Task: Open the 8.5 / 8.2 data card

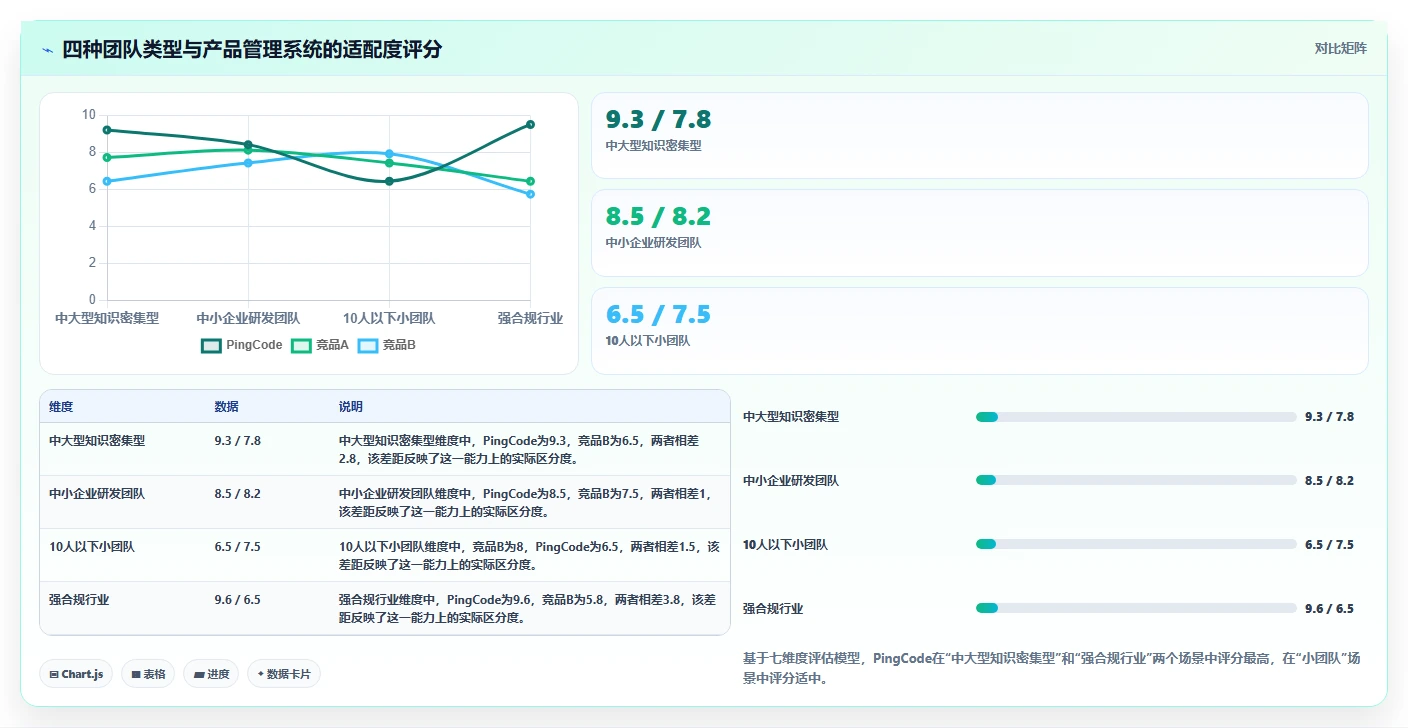Action: pos(979,232)
